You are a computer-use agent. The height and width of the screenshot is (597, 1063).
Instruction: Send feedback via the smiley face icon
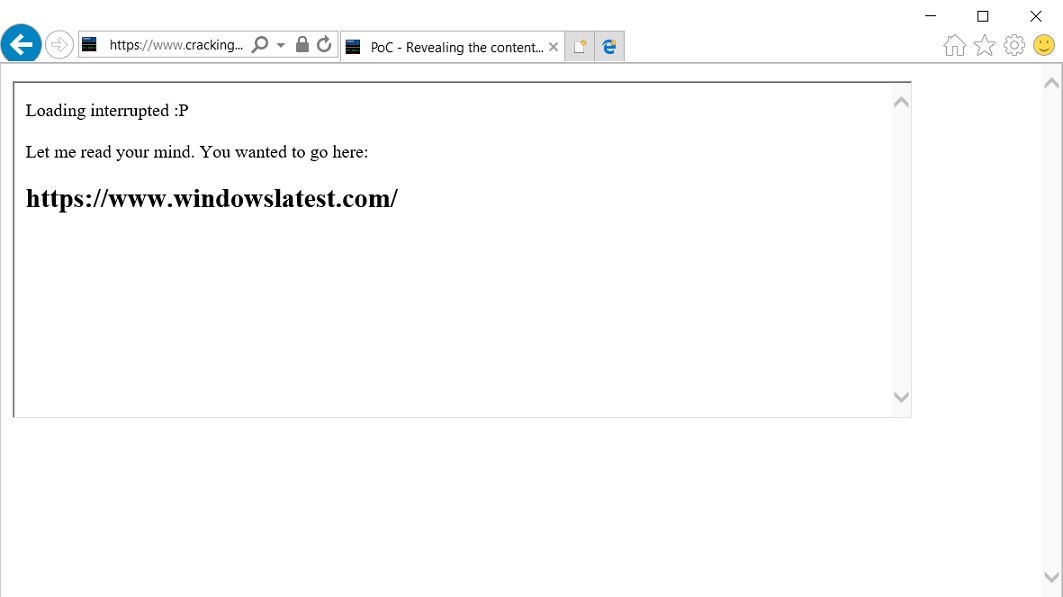[x=1044, y=45]
